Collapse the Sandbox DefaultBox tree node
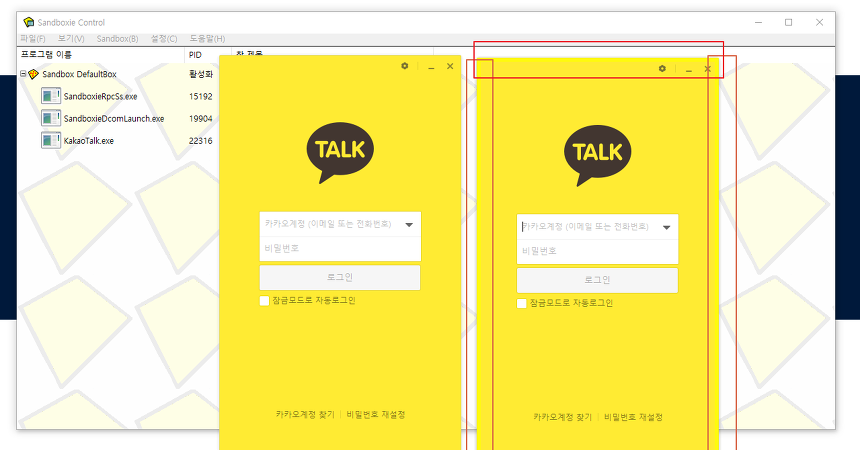860x450 pixels. [22, 74]
